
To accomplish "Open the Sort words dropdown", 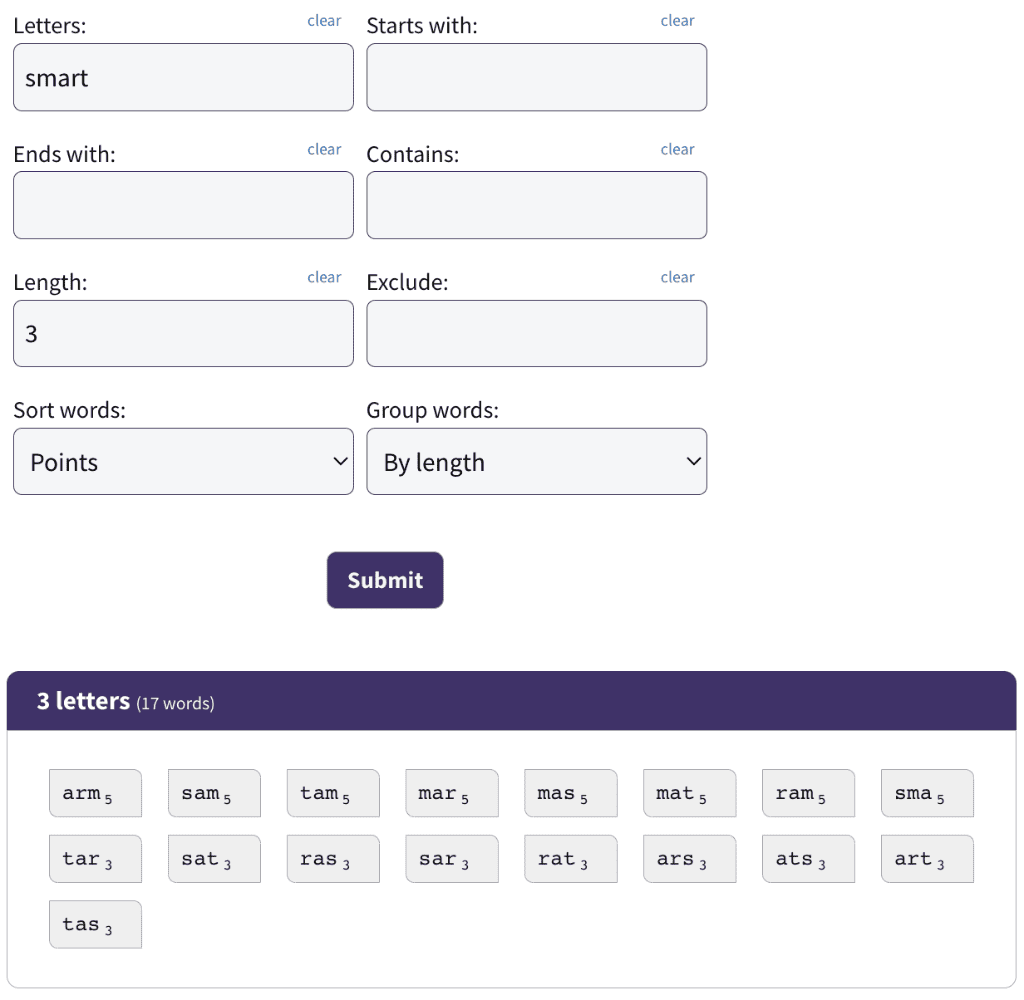I will pos(184,462).
